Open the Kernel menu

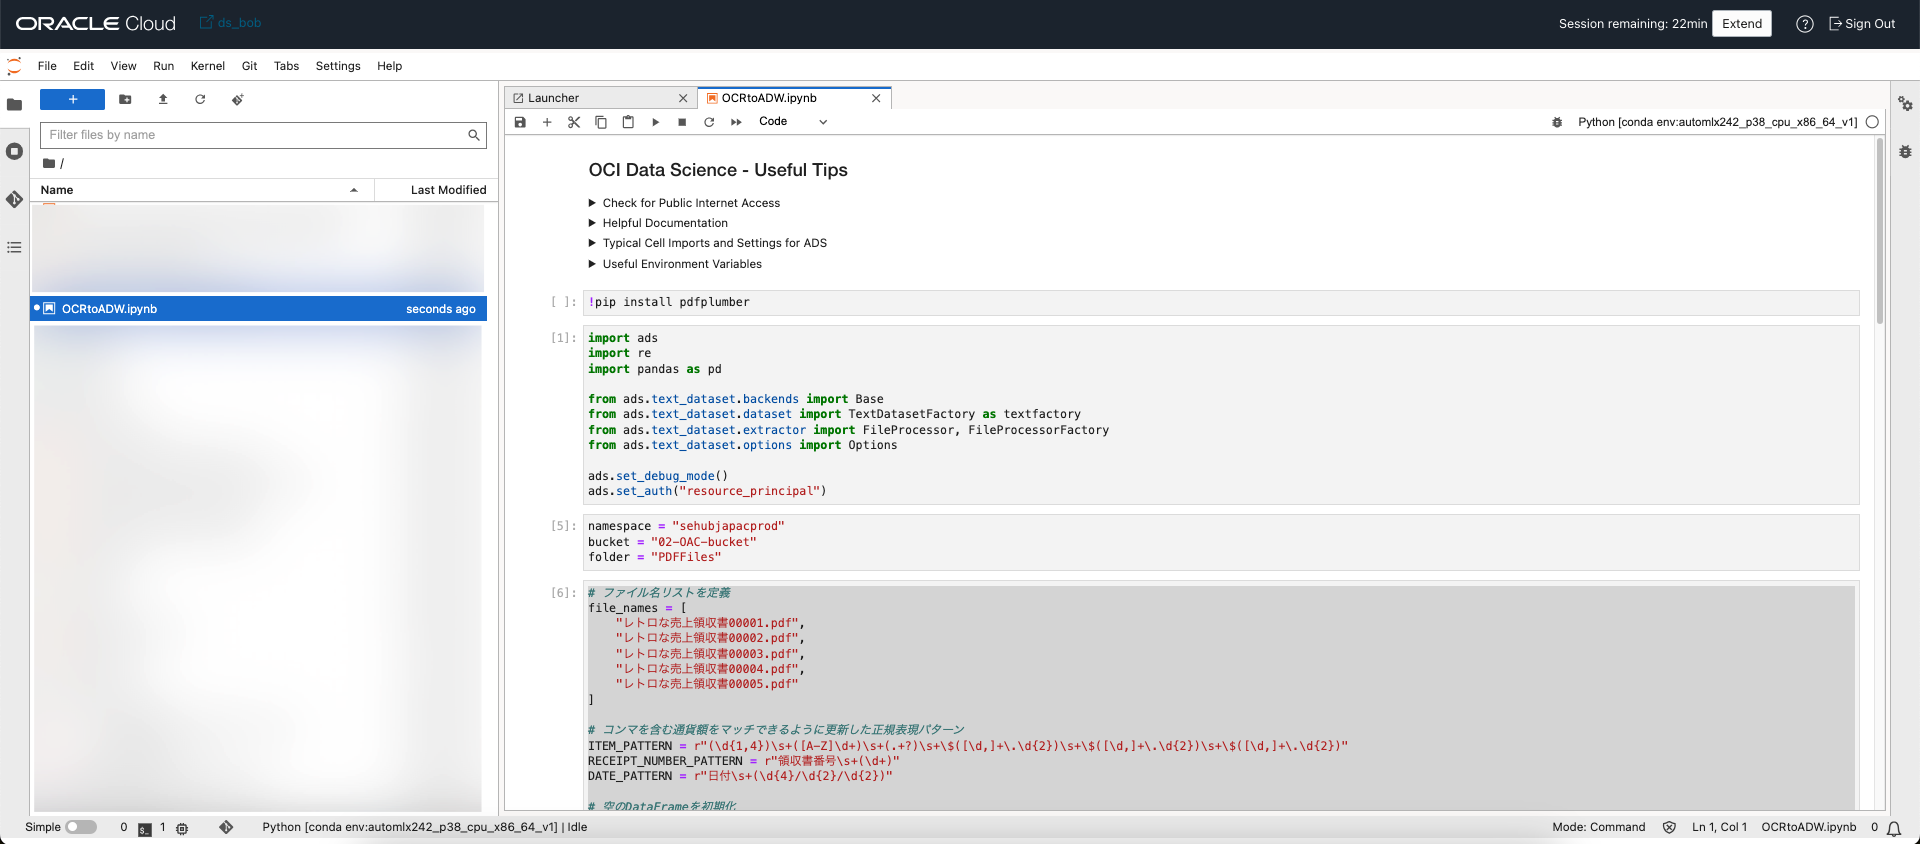[207, 66]
